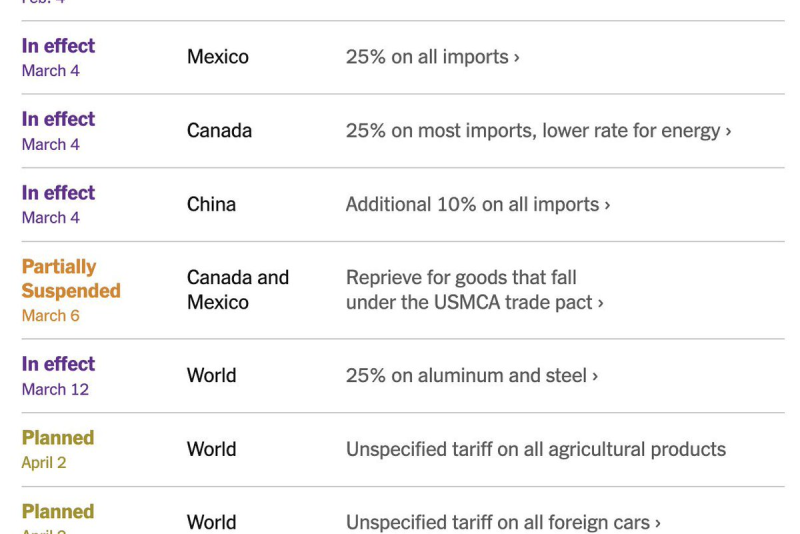Click "World" in the aluminum and steel row
Viewport: 800px width, 534px height.
click(x=211, y=376)
